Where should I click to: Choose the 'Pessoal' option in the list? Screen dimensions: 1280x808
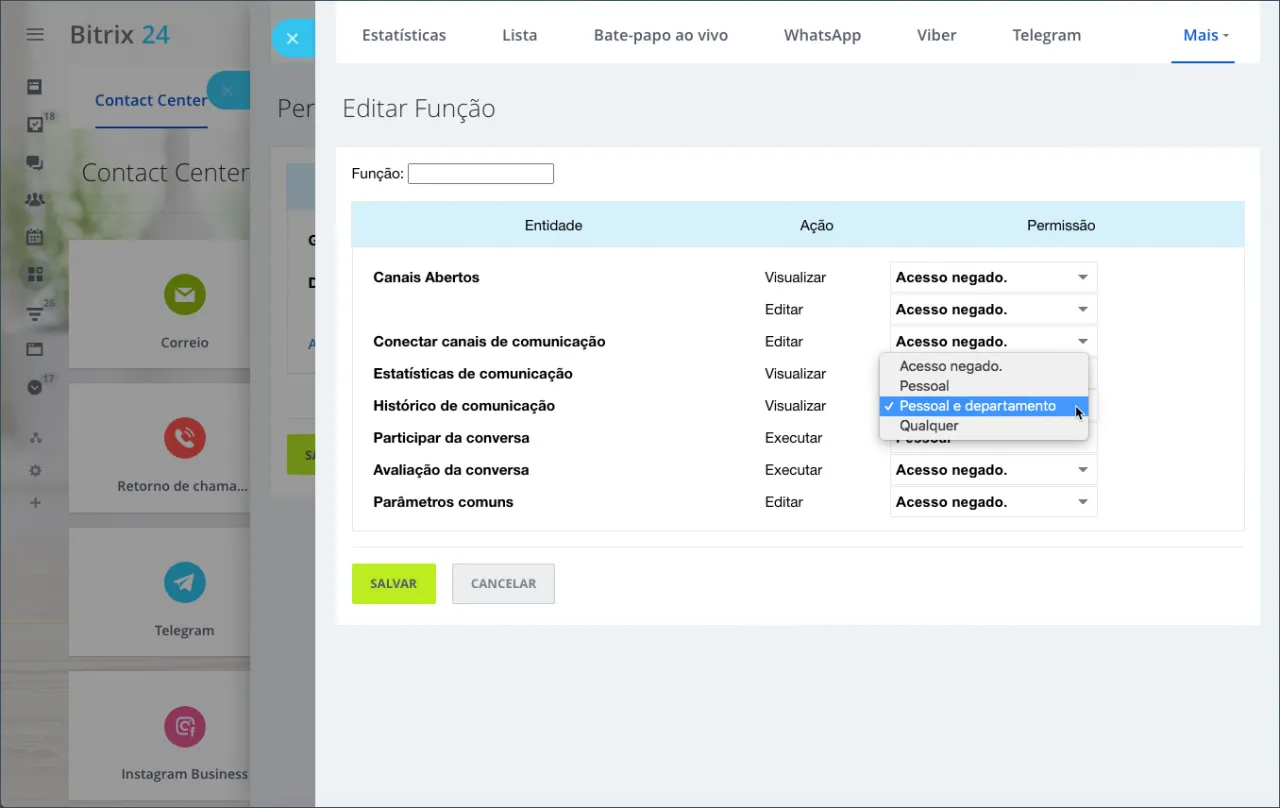[984, 386]
